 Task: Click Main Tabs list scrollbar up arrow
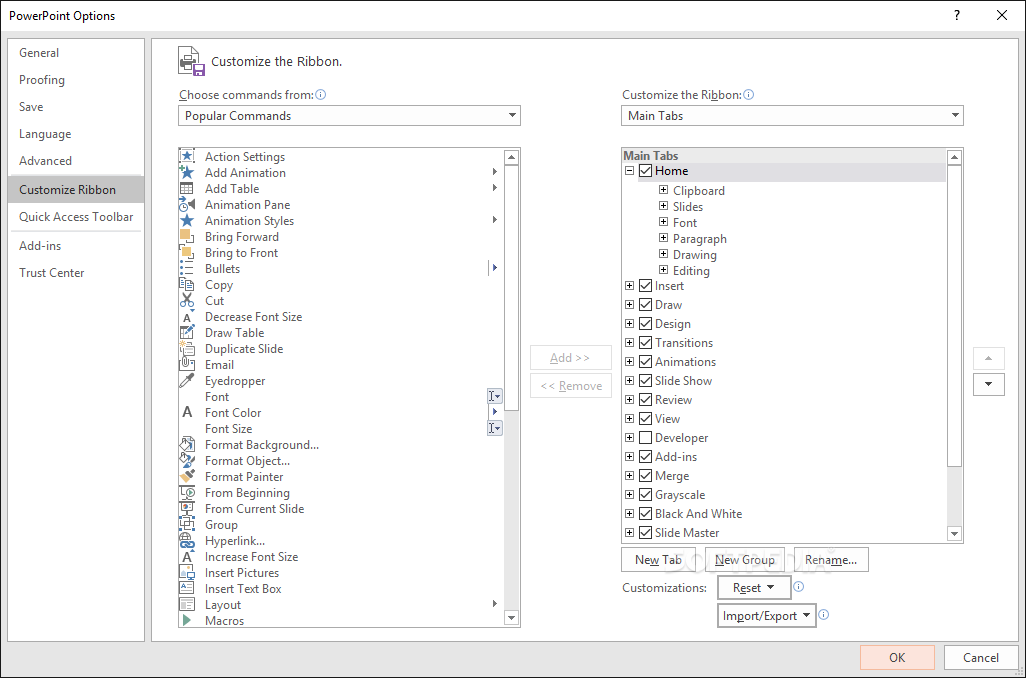(954, 157)
